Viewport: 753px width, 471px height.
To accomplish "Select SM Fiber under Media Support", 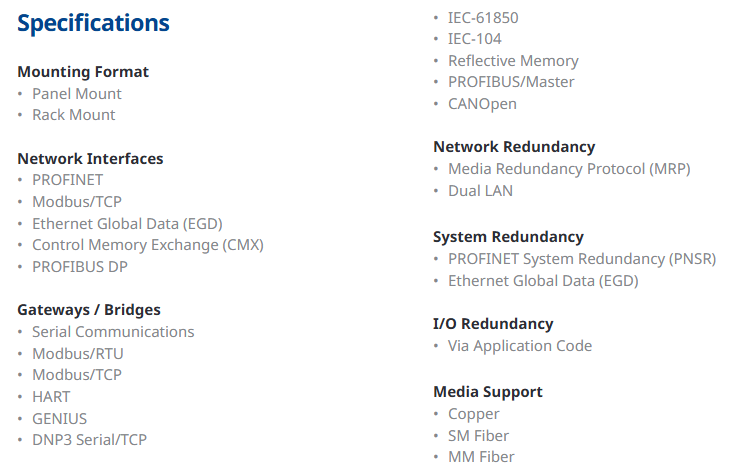I will pyautogui.click(x=478, y=436).
